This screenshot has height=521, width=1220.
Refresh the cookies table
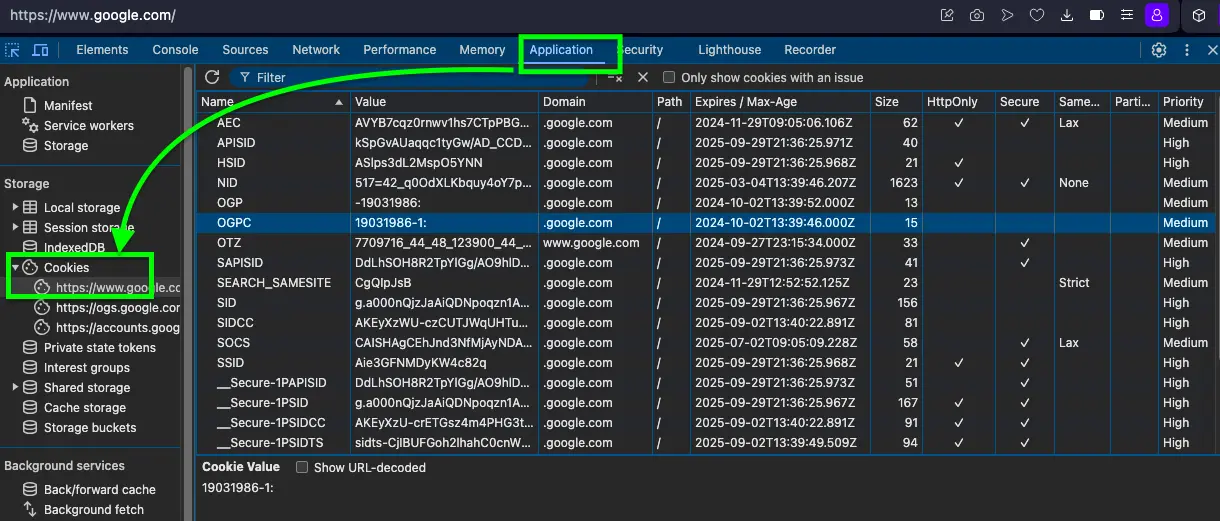[x=212, y=77]
